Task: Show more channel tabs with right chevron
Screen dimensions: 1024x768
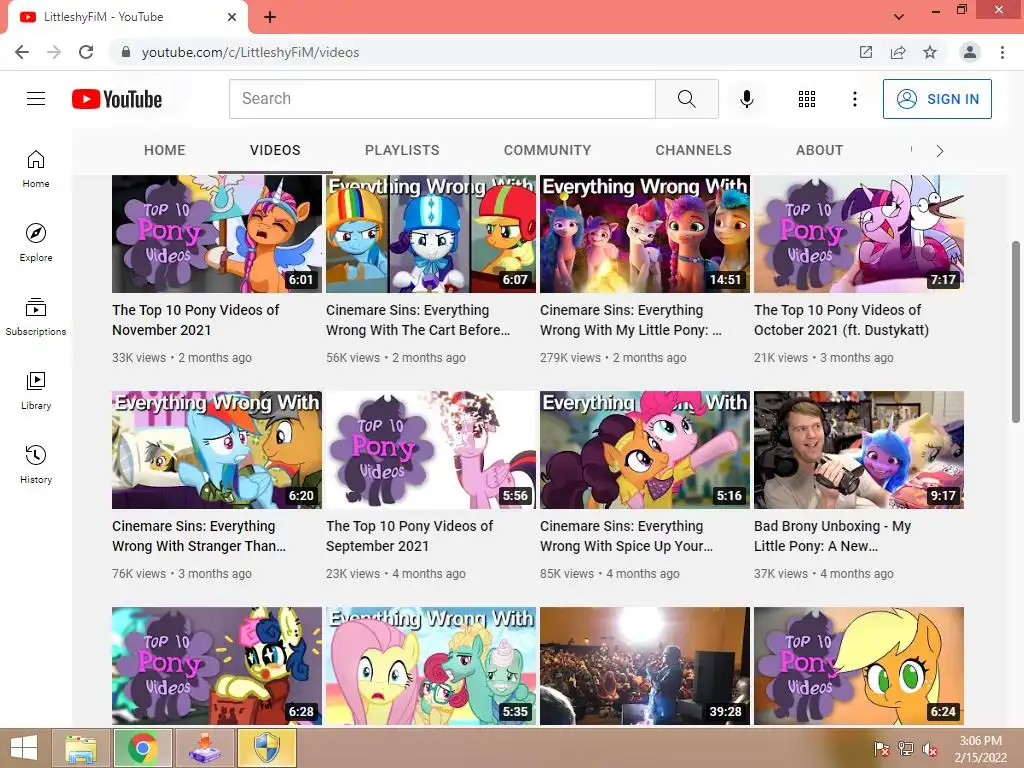Action: coord(940,151)
